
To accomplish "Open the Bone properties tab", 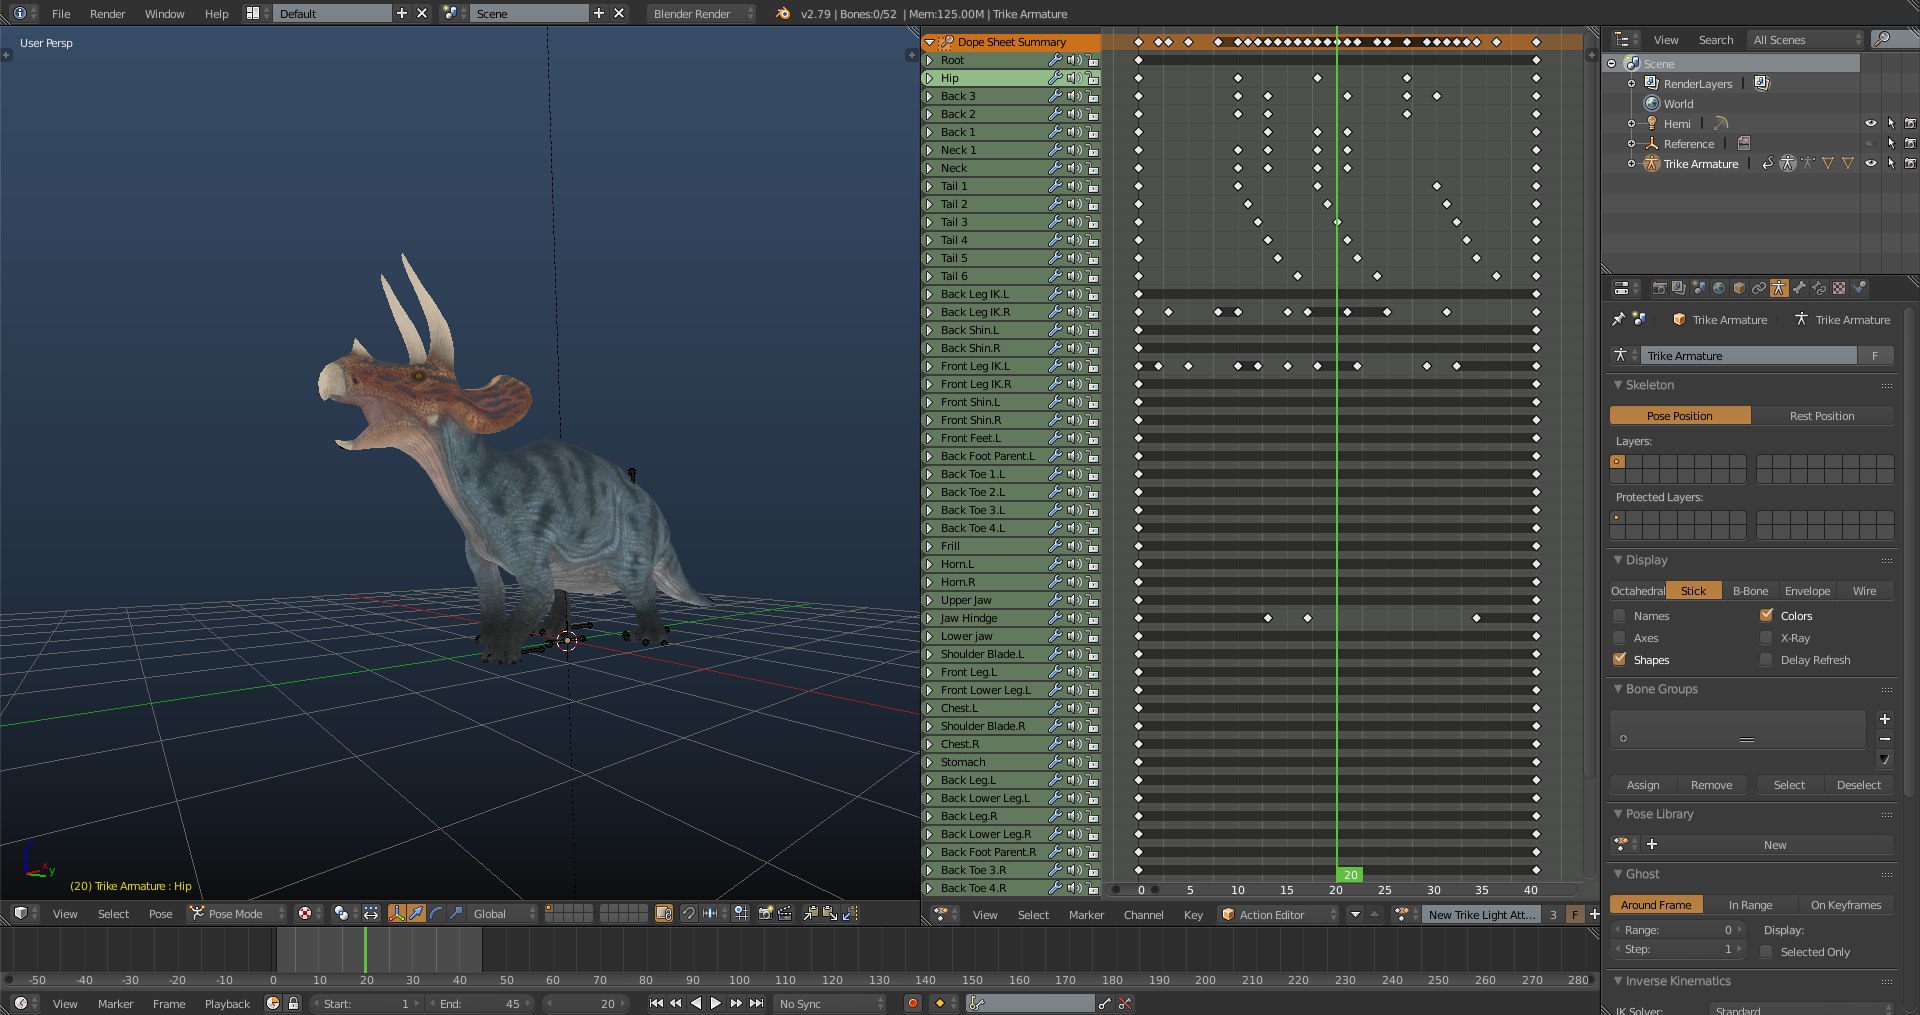I will [x=1799, y=288].
